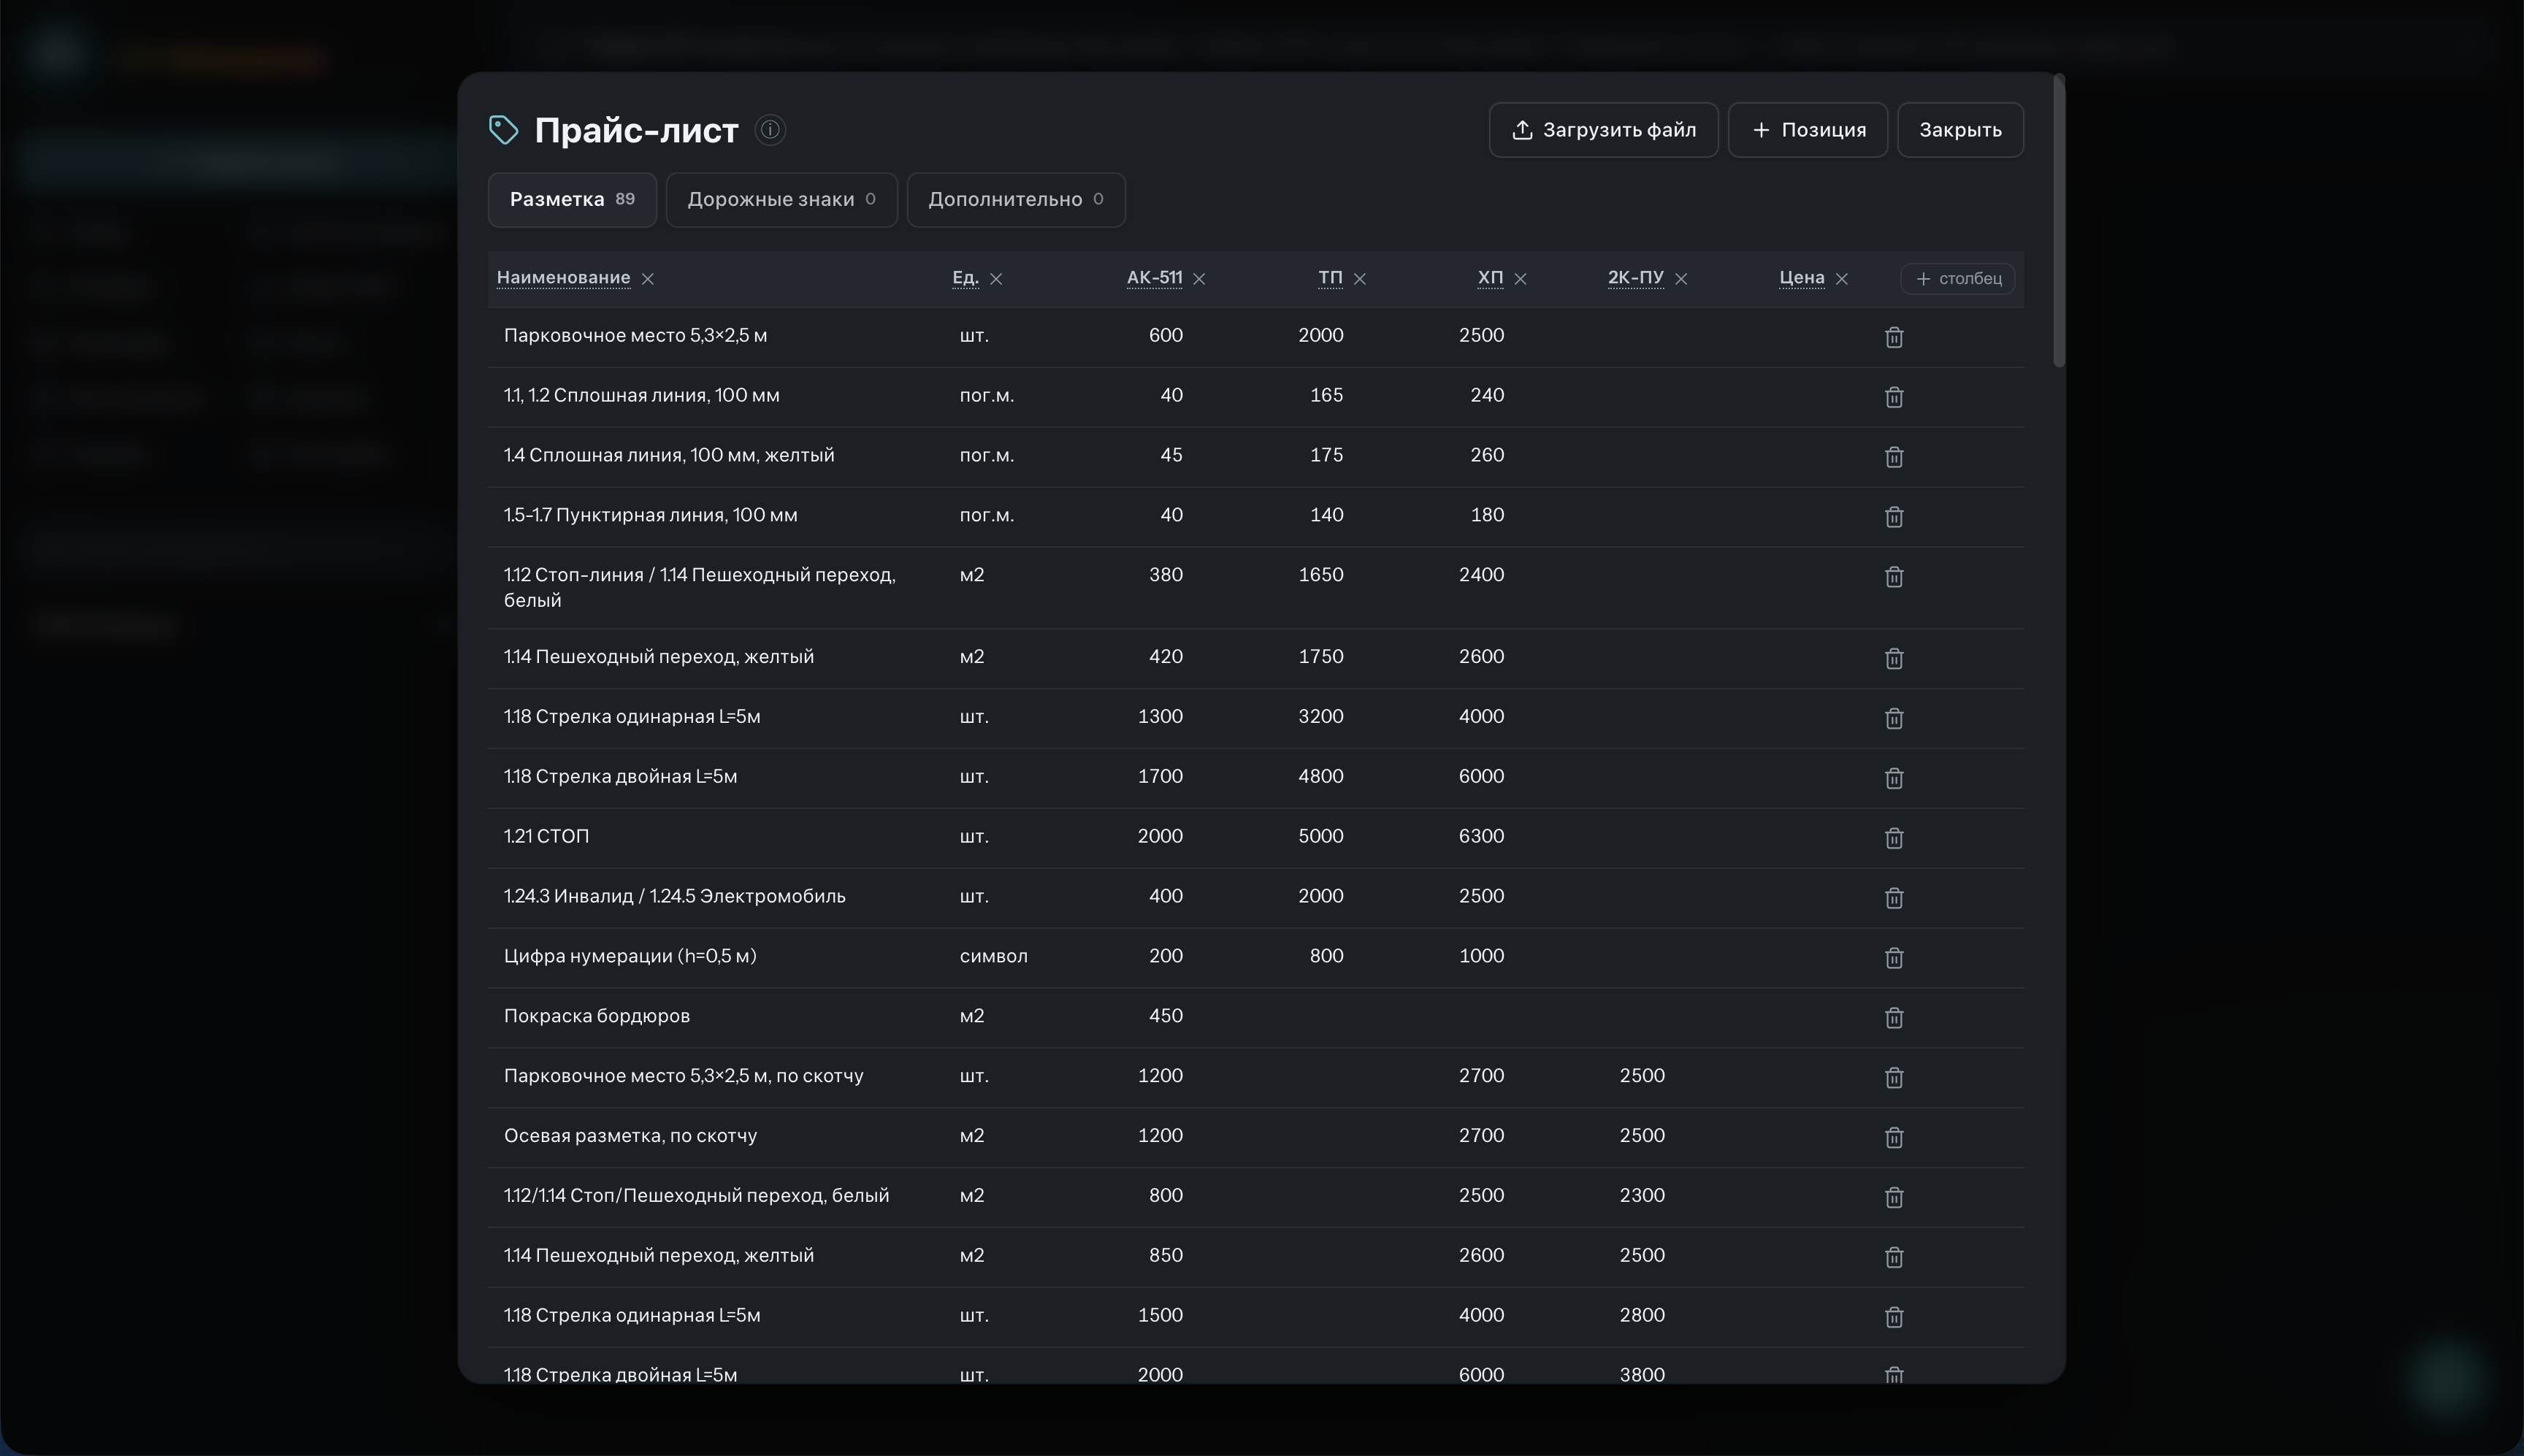Viewport: 2524px width, 1456px height.
Task: Click the Цена column header label
Action: pos(1802,278)
